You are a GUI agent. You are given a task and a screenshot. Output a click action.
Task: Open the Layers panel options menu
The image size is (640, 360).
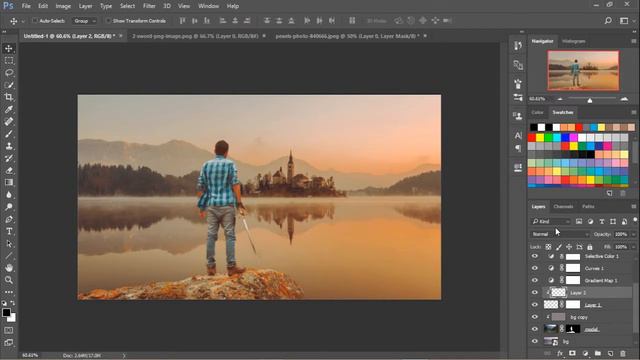tap(634, 207)
